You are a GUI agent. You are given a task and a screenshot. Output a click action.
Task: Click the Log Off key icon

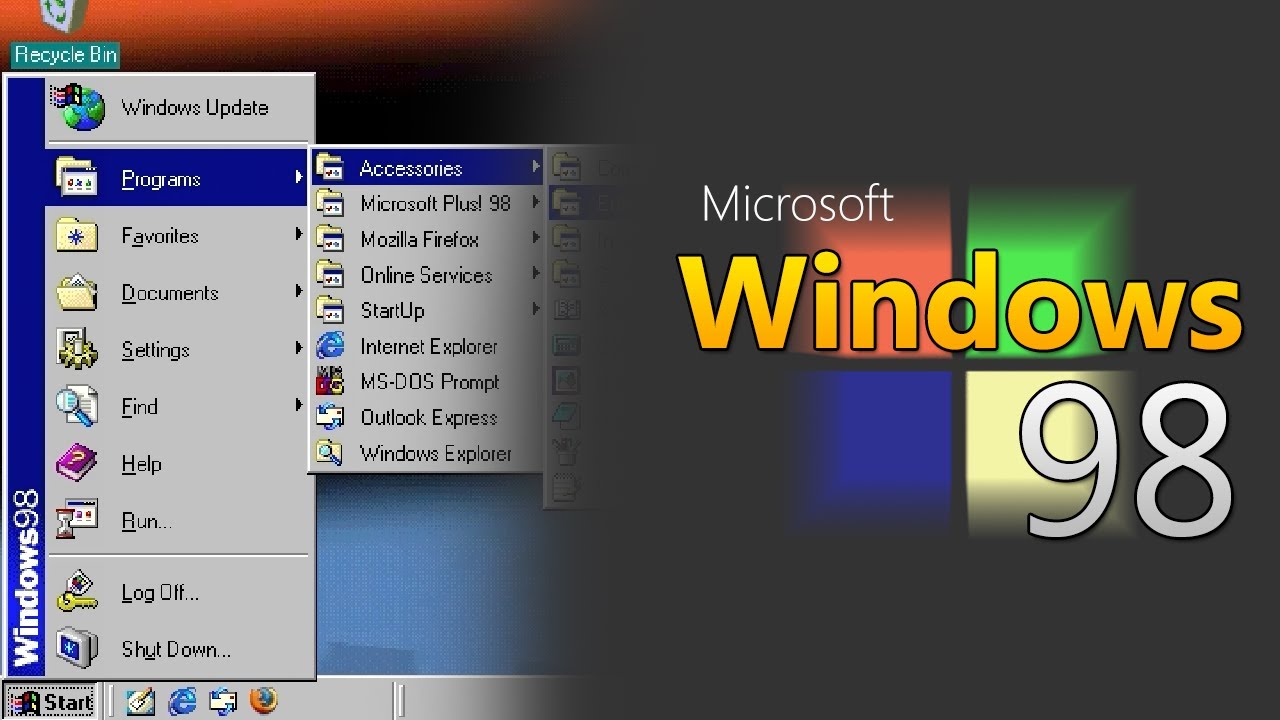point(77,592)
